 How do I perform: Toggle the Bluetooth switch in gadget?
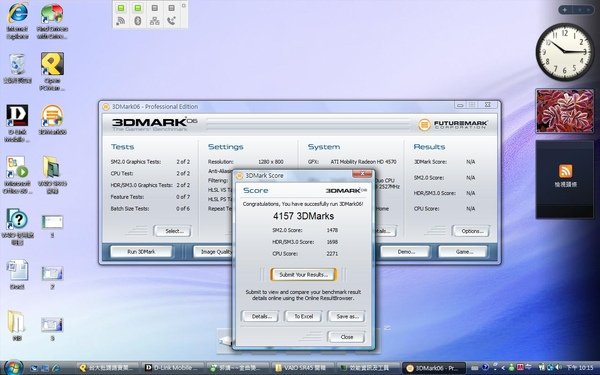(x=138, y=8)
